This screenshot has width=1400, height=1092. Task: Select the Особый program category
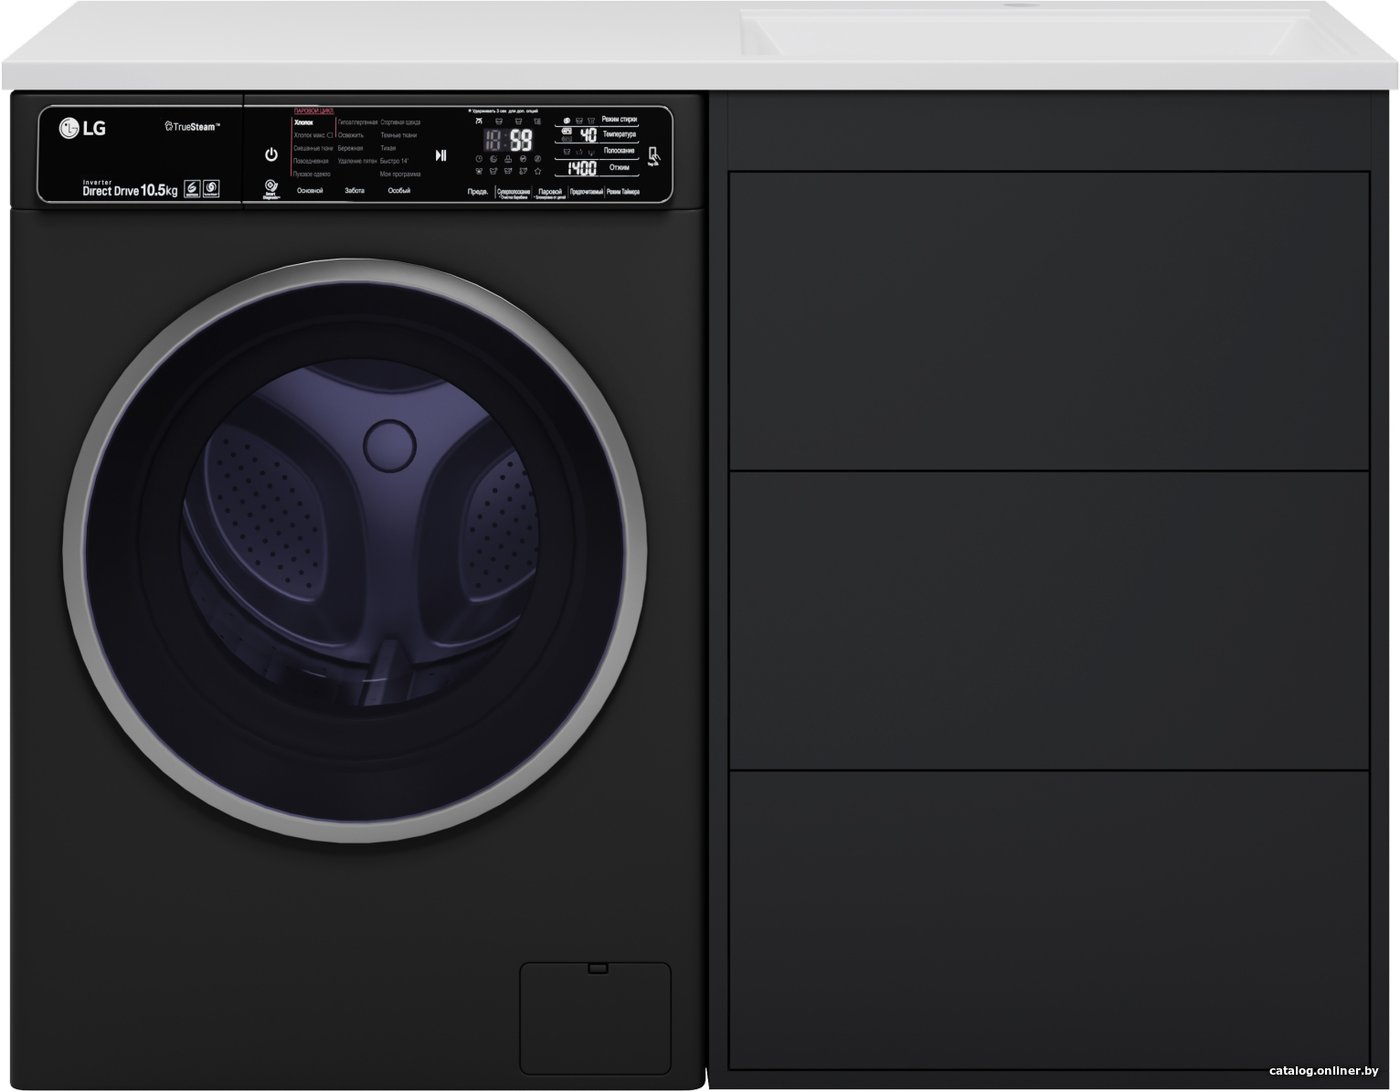click(x=399, y=190)
